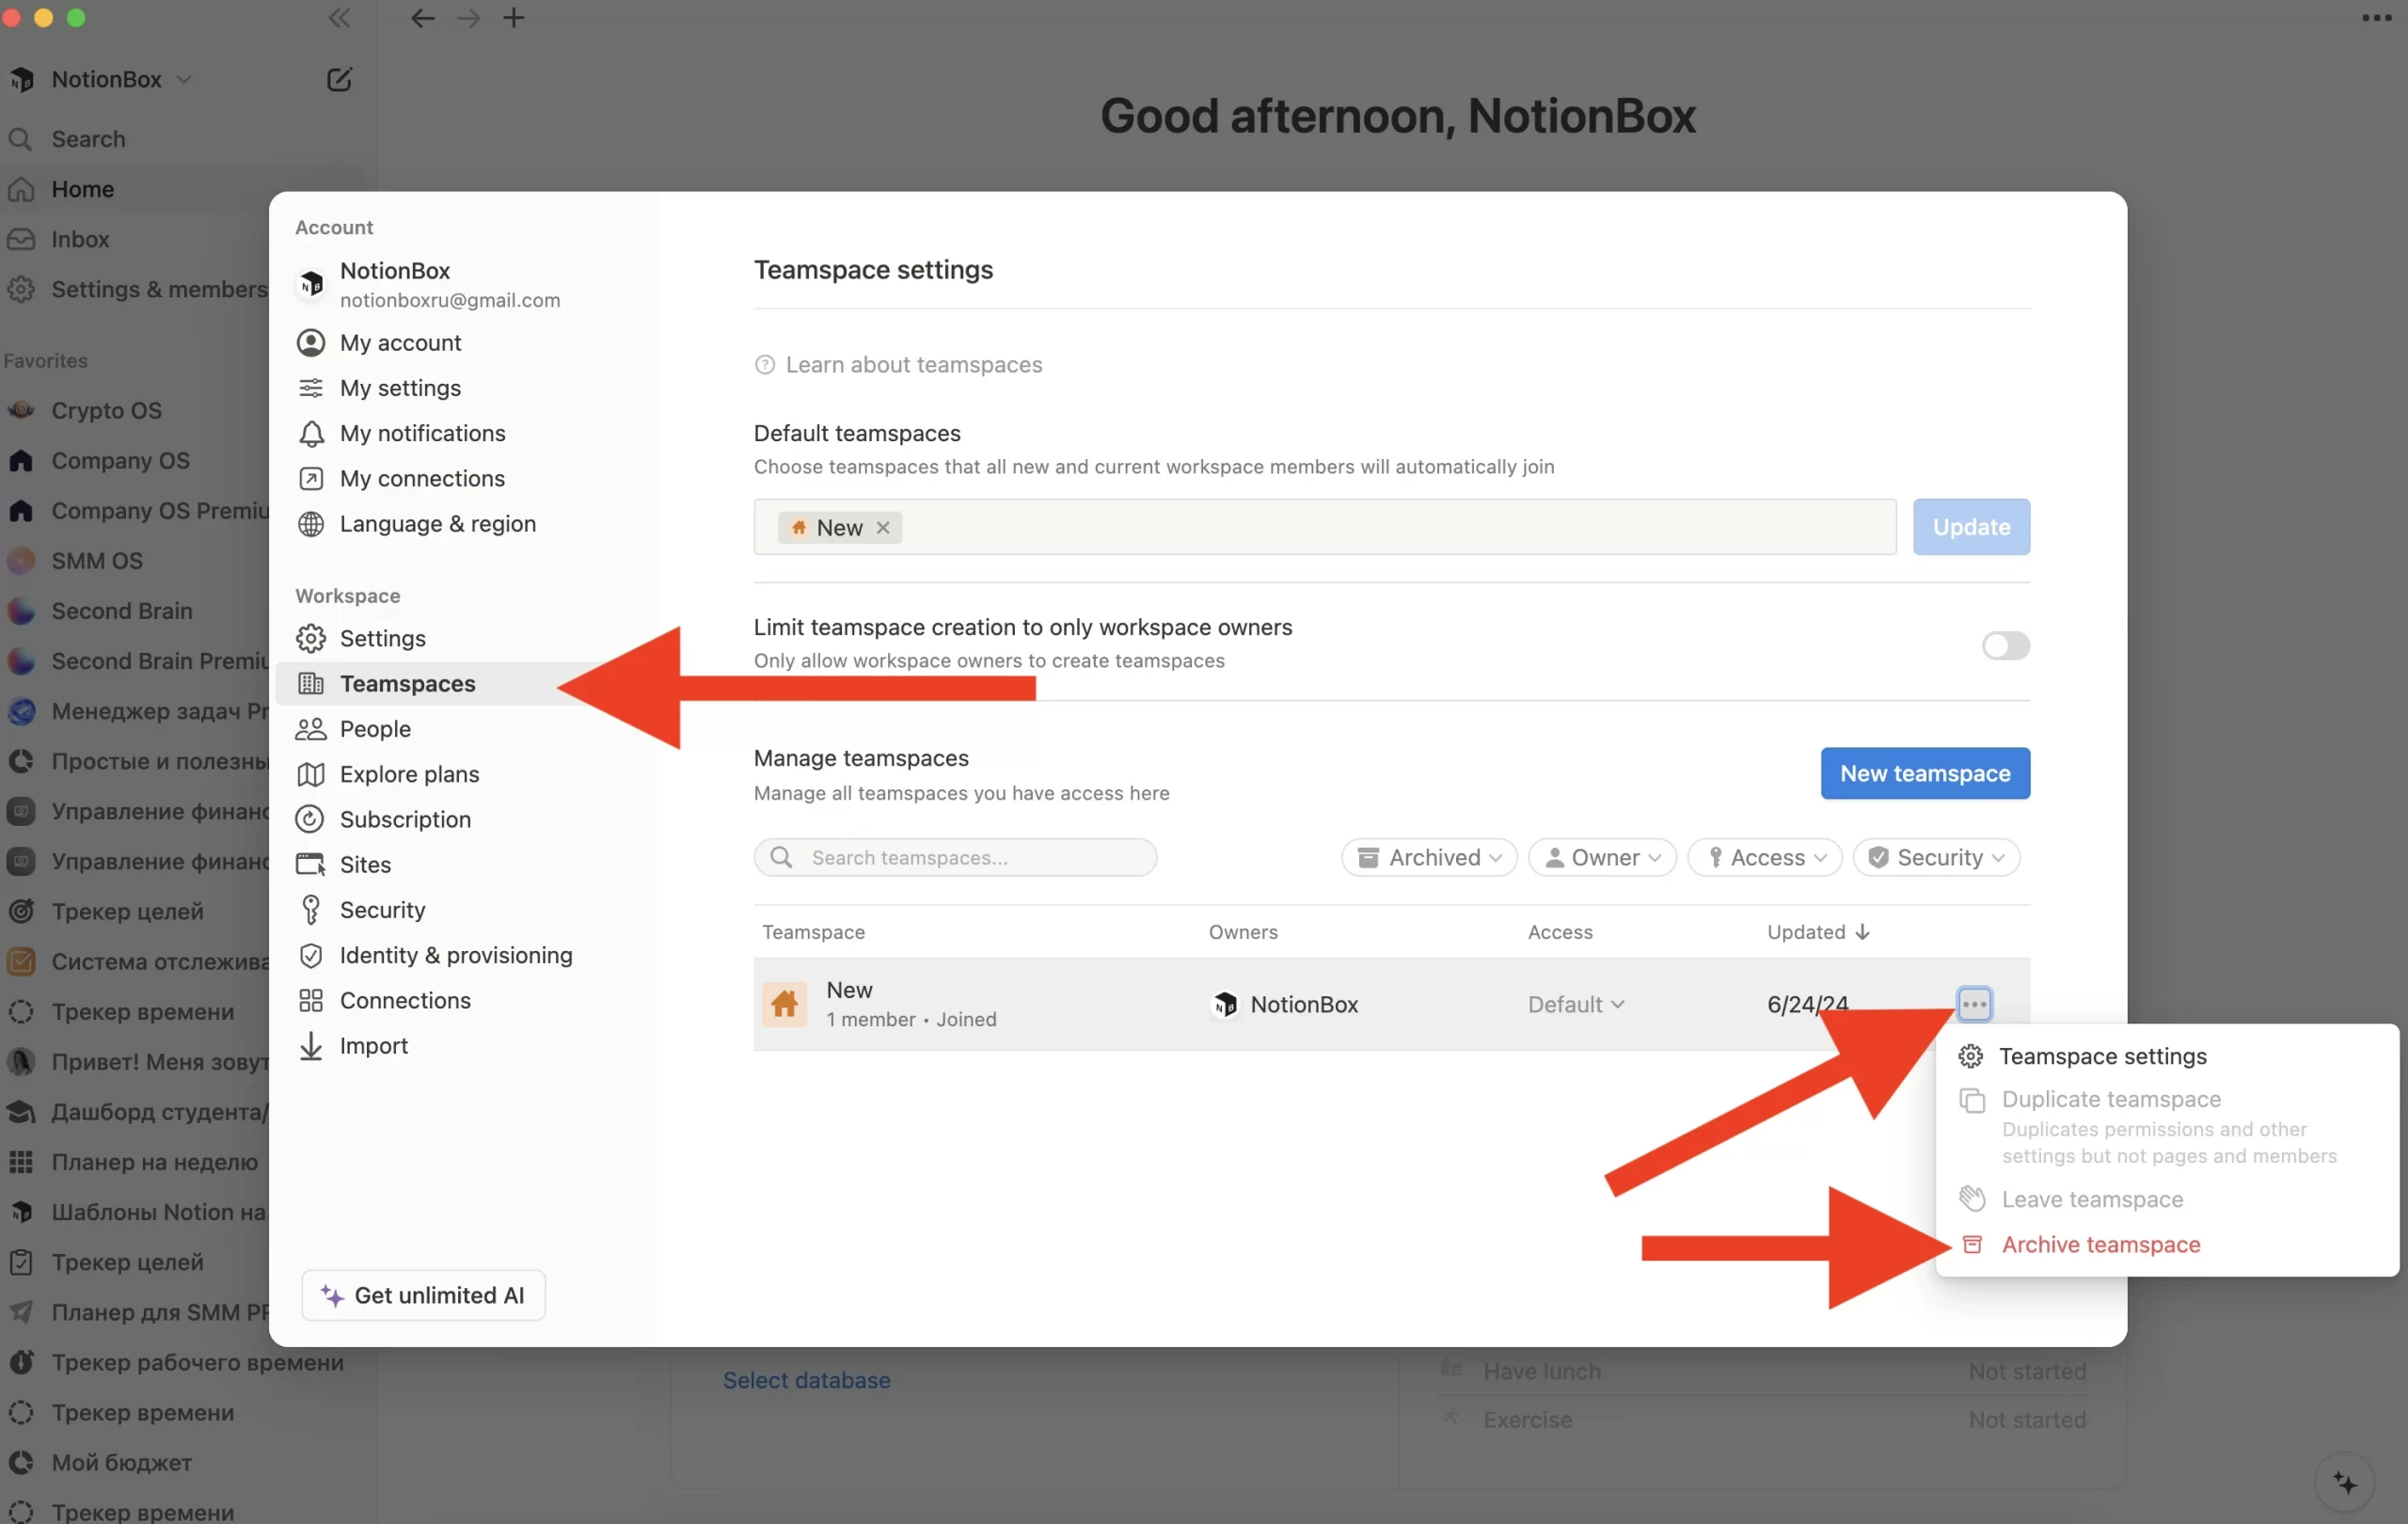Open the Security filter dropdown
The image size is (2408, 1524).
click(x=1936, y=857)
